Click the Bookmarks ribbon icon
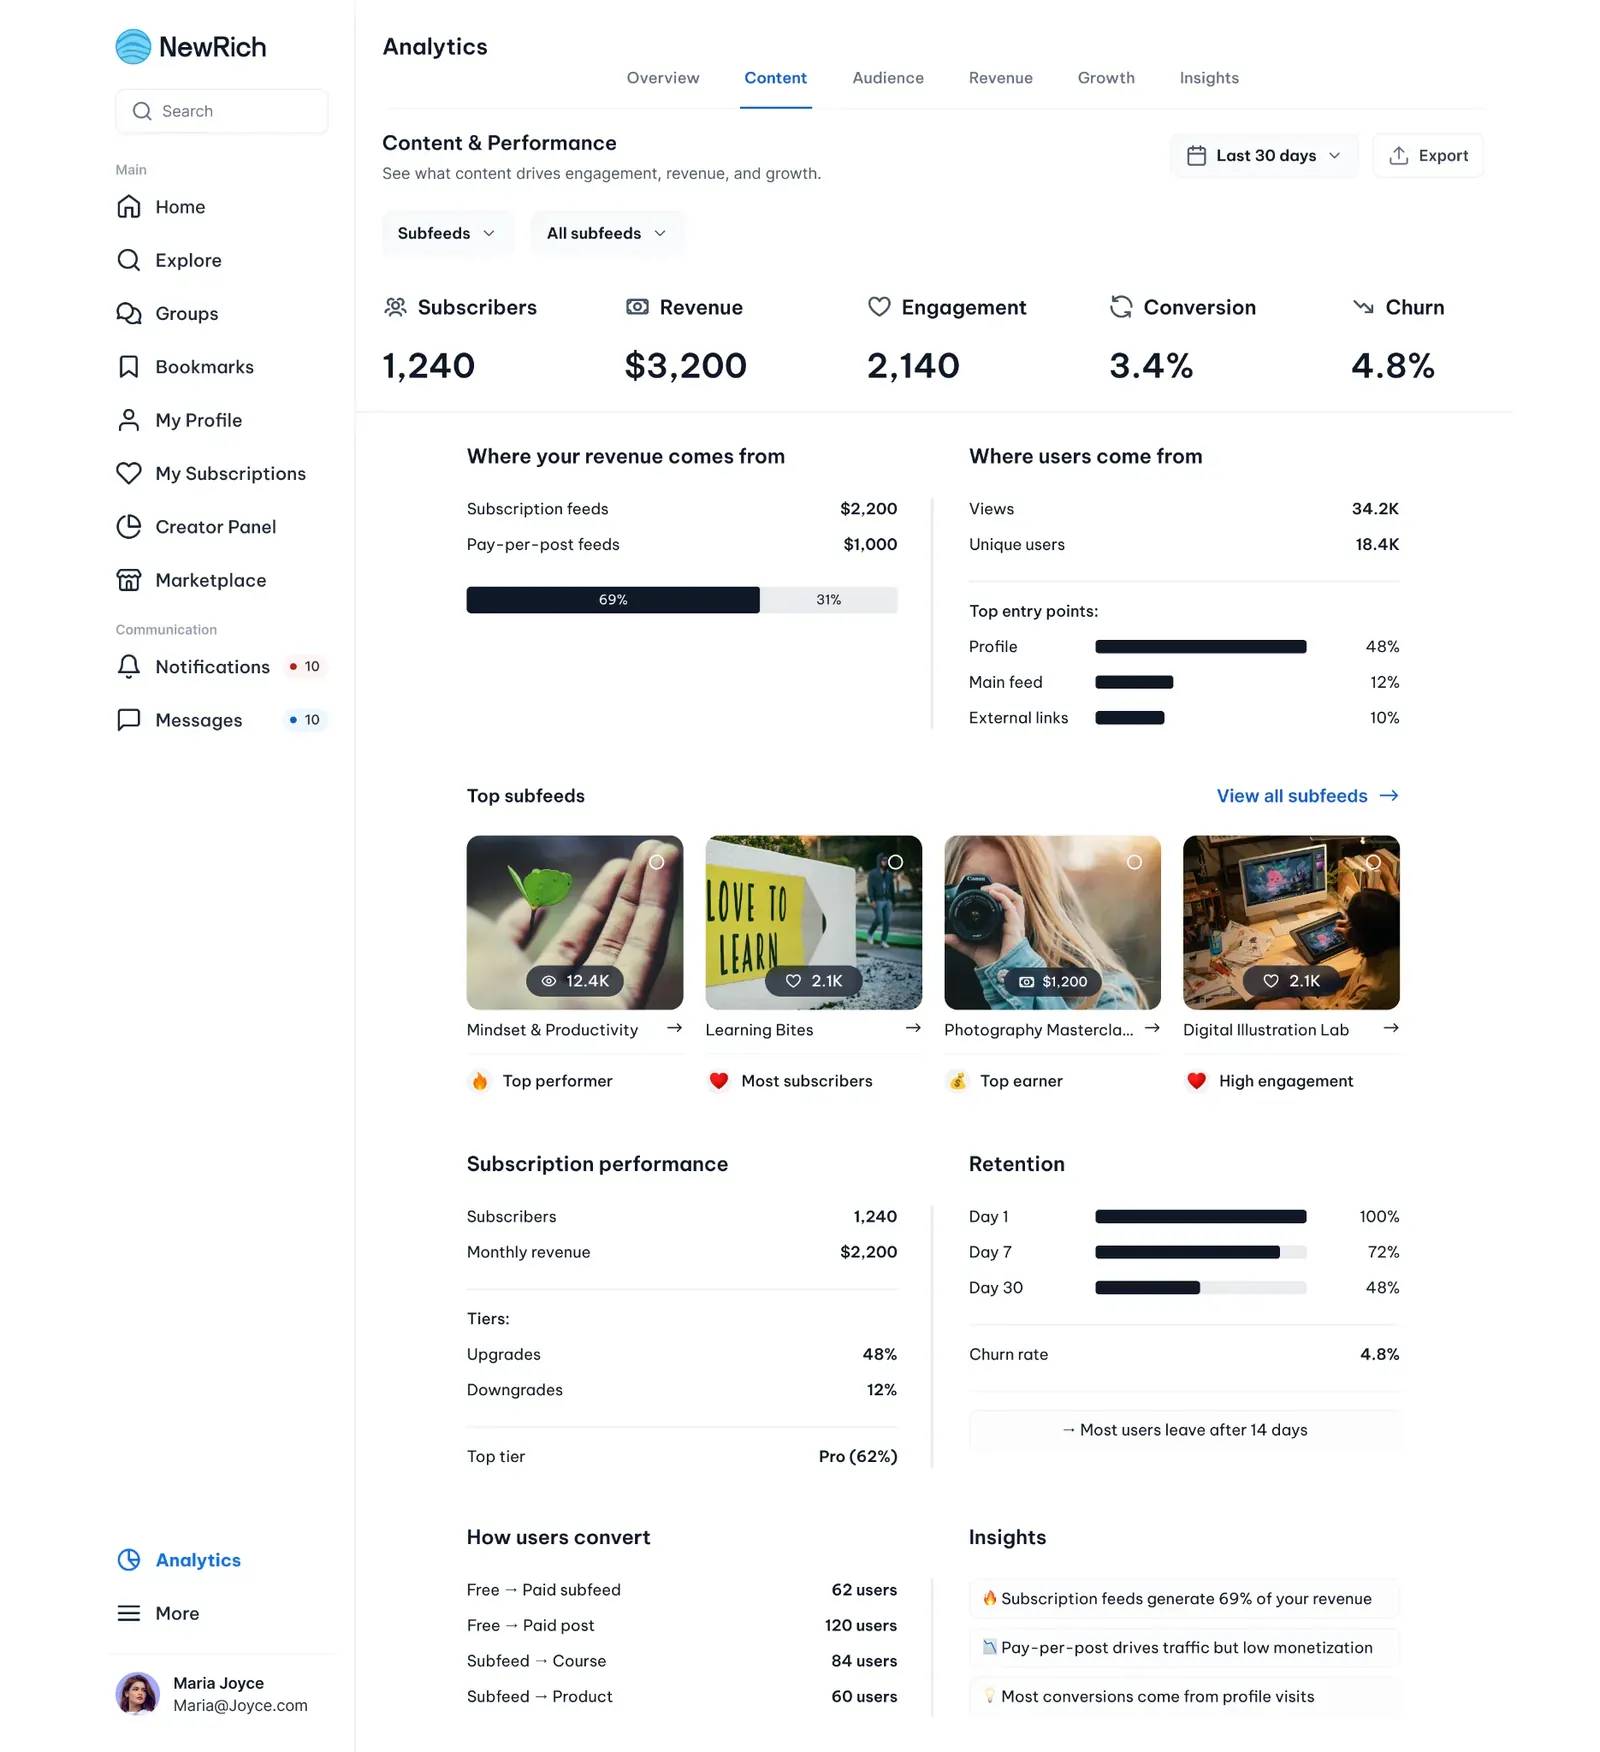Viewport: 1600px width, 1752px height. pos(129,367)
